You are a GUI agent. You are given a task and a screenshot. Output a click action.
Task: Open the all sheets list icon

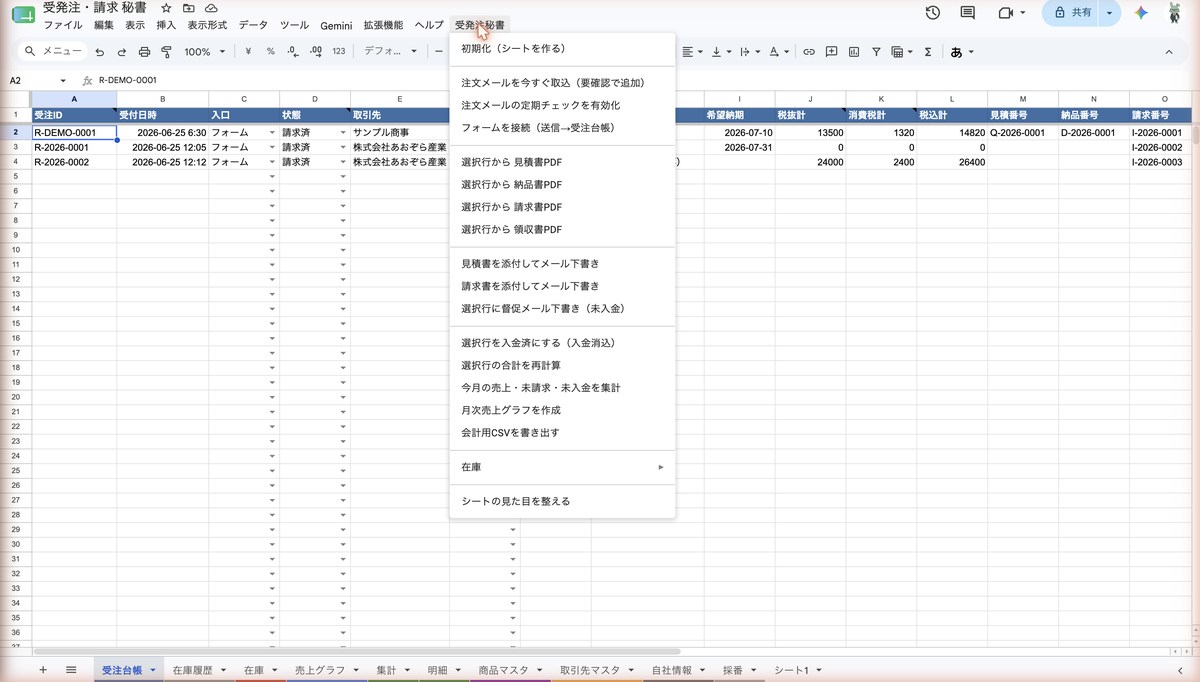[x=71, y=669]
